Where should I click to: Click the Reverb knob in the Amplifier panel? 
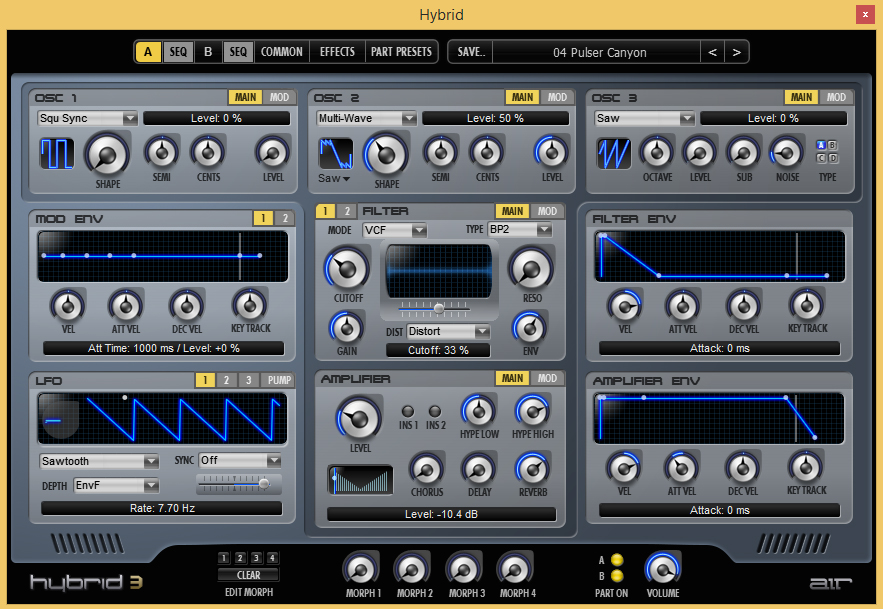(532, 472)
